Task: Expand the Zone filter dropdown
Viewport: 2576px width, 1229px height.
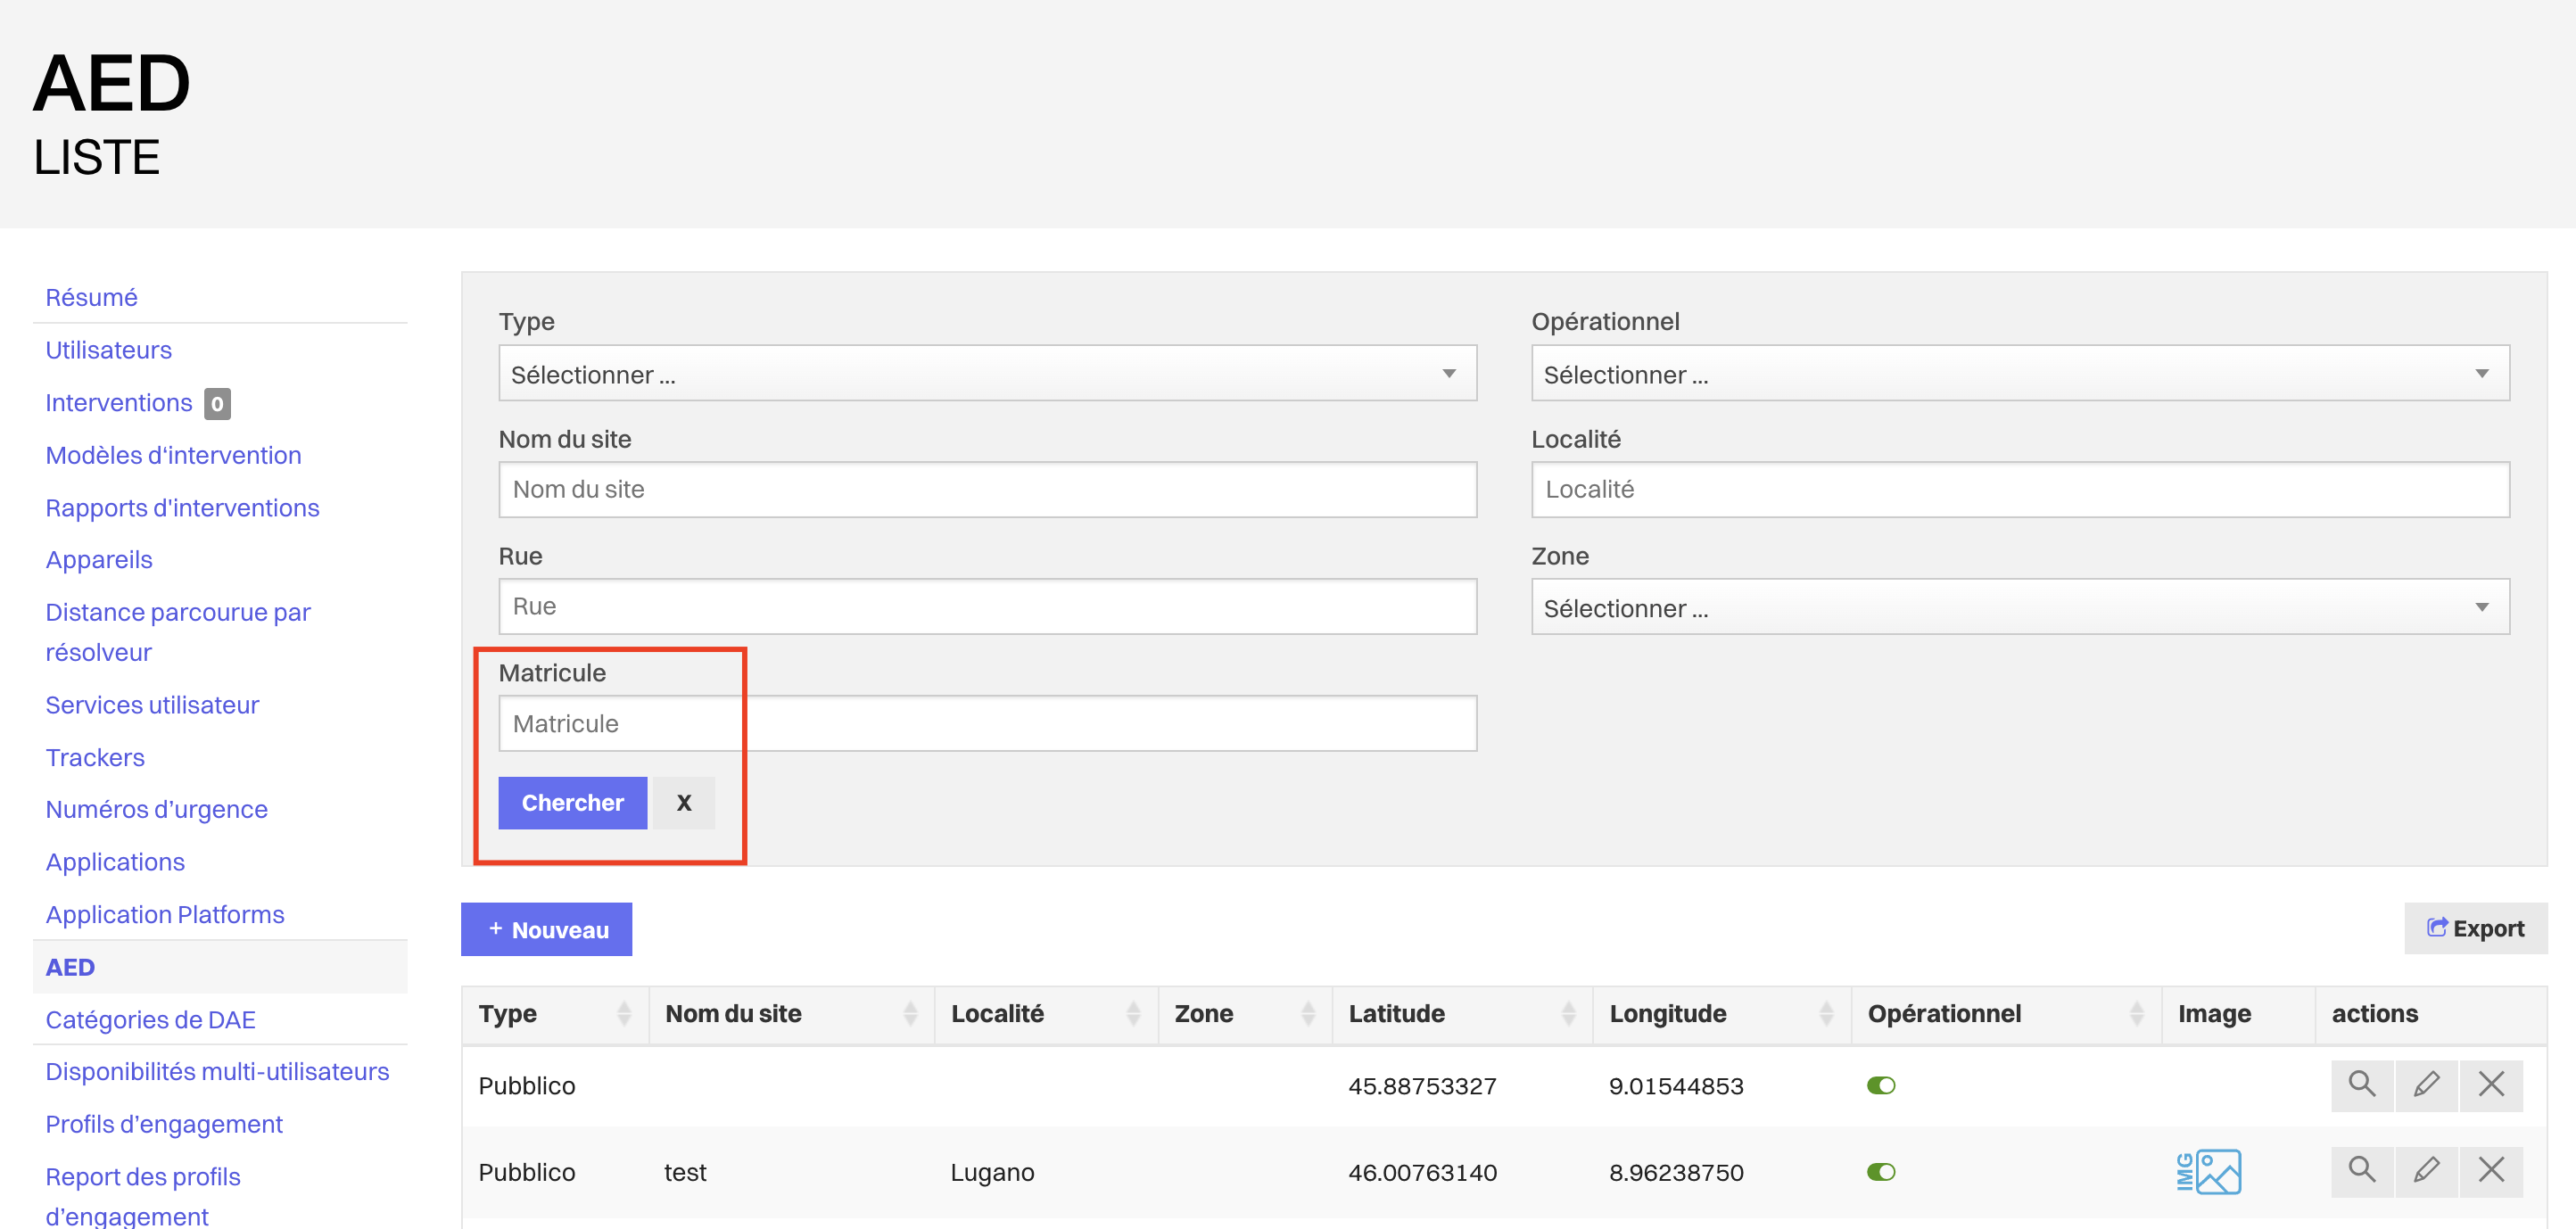Action: pyautogui.click(x=2019, y=608)
